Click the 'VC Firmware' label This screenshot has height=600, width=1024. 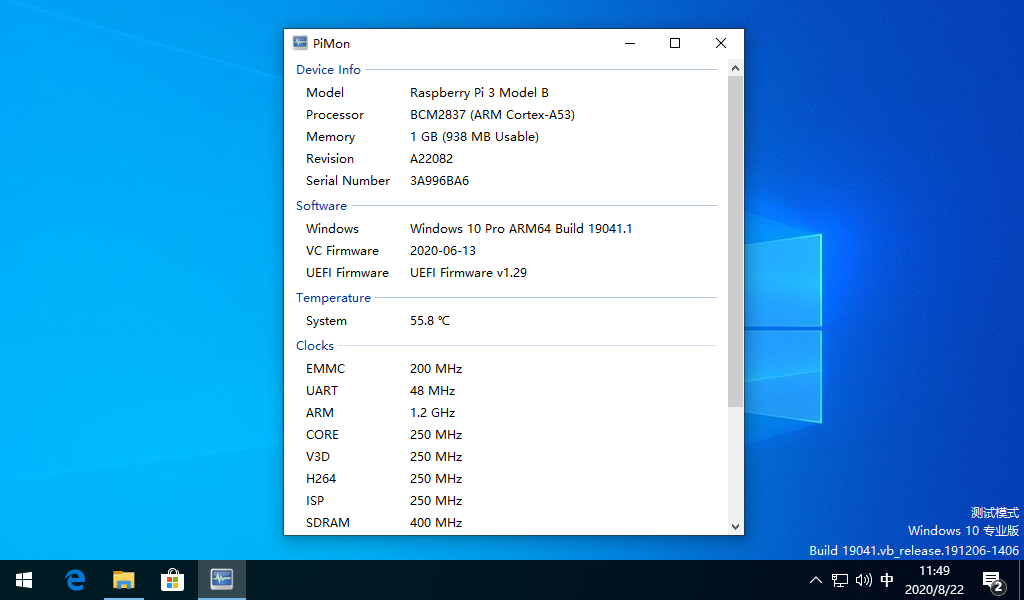point(342,251)
